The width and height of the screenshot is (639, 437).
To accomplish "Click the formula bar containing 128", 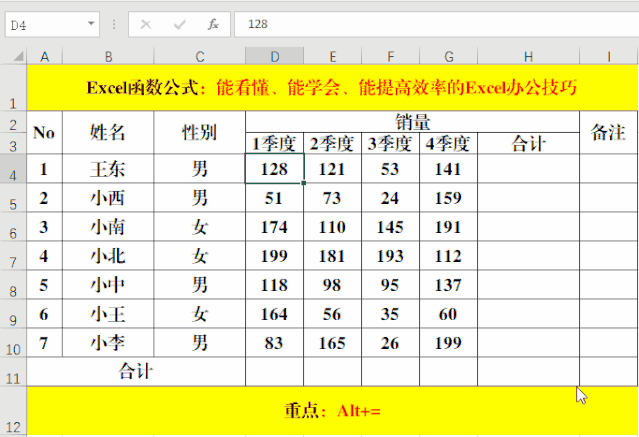I will point(430,23).
